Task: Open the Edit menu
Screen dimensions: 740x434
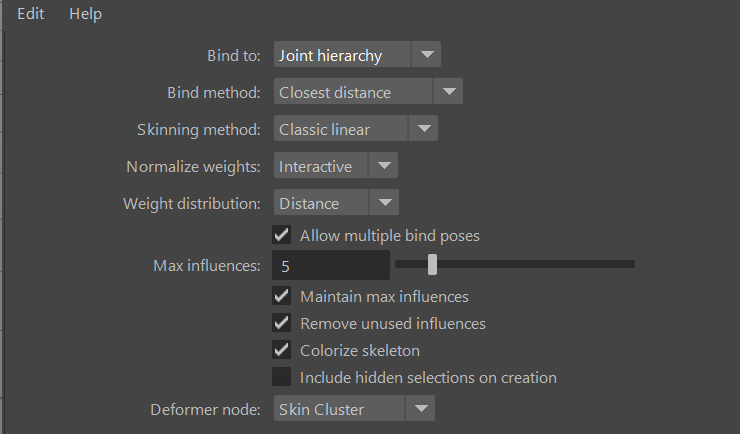Action: 30,14
